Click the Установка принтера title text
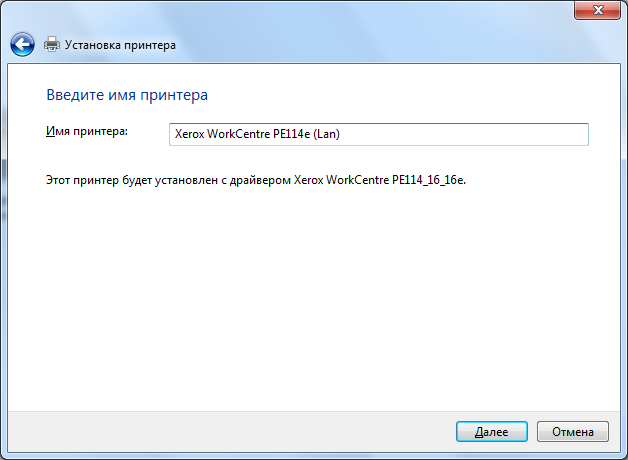628x460 pixels. (120, 45)
